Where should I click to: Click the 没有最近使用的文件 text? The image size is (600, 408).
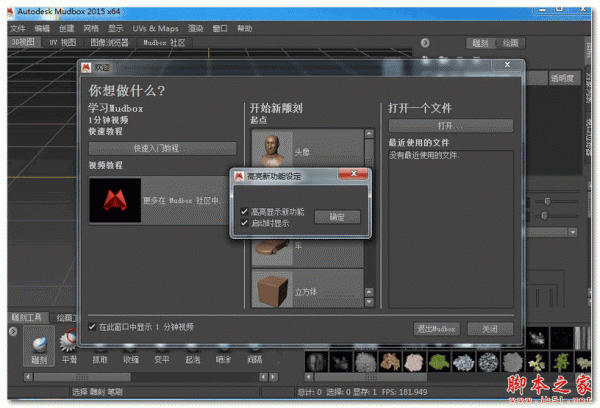(x=424, y=155)
